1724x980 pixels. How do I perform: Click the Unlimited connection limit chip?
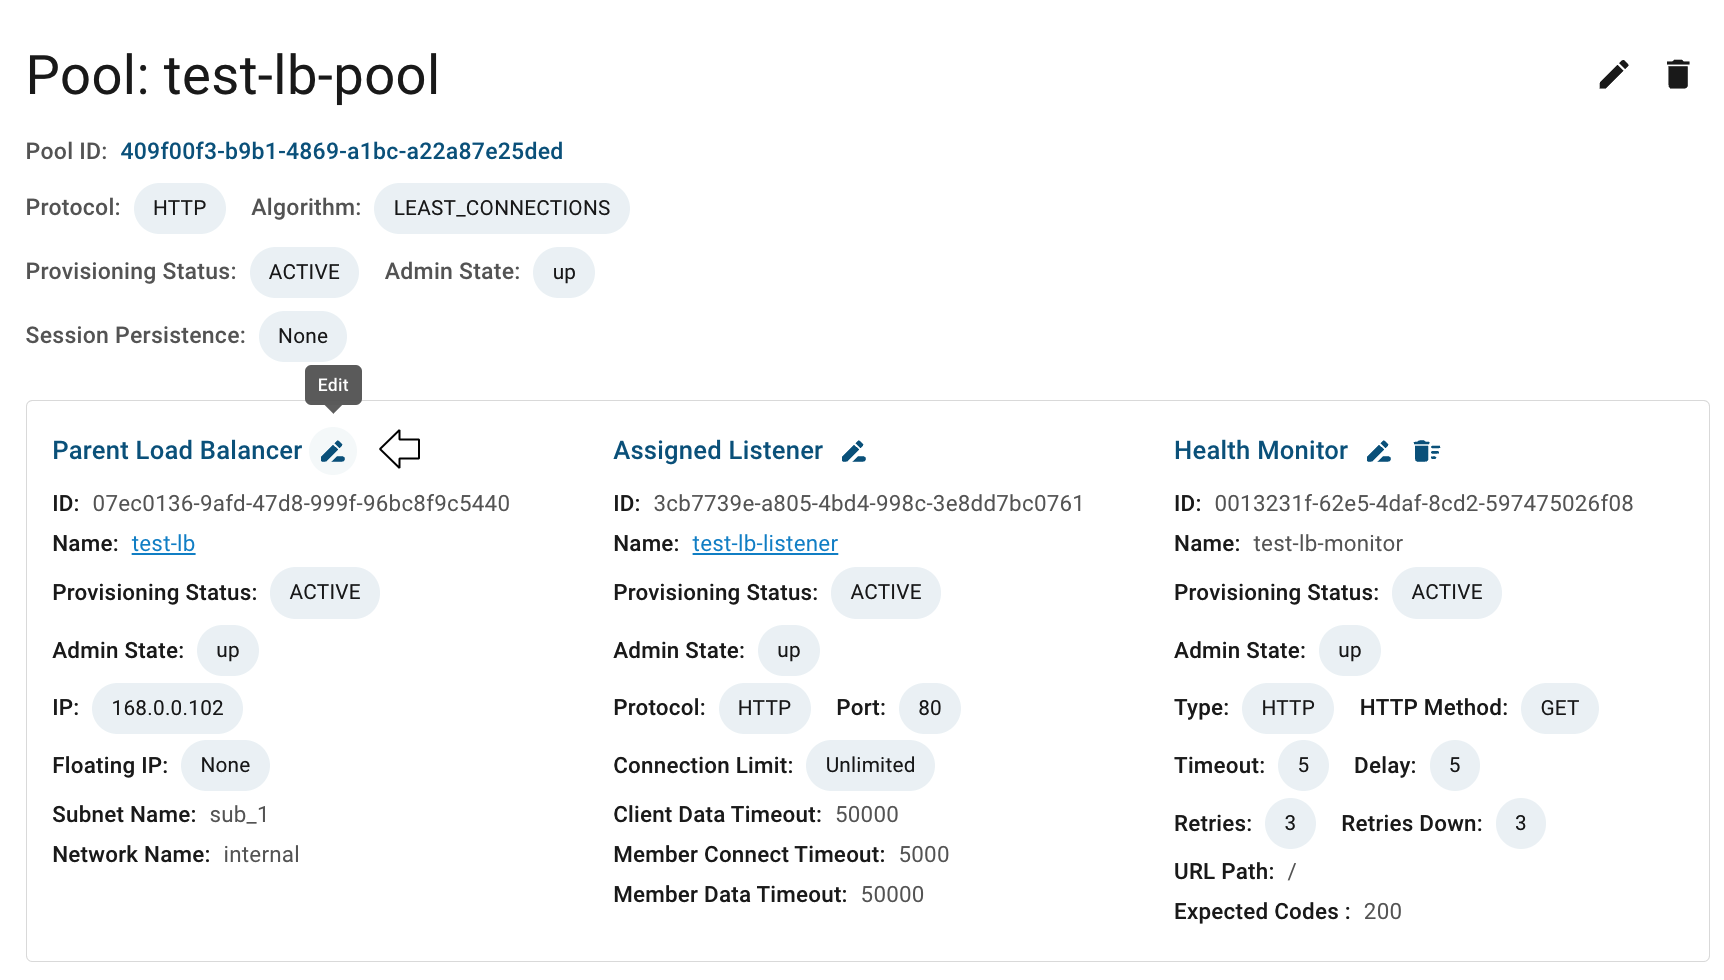point(870,765)
